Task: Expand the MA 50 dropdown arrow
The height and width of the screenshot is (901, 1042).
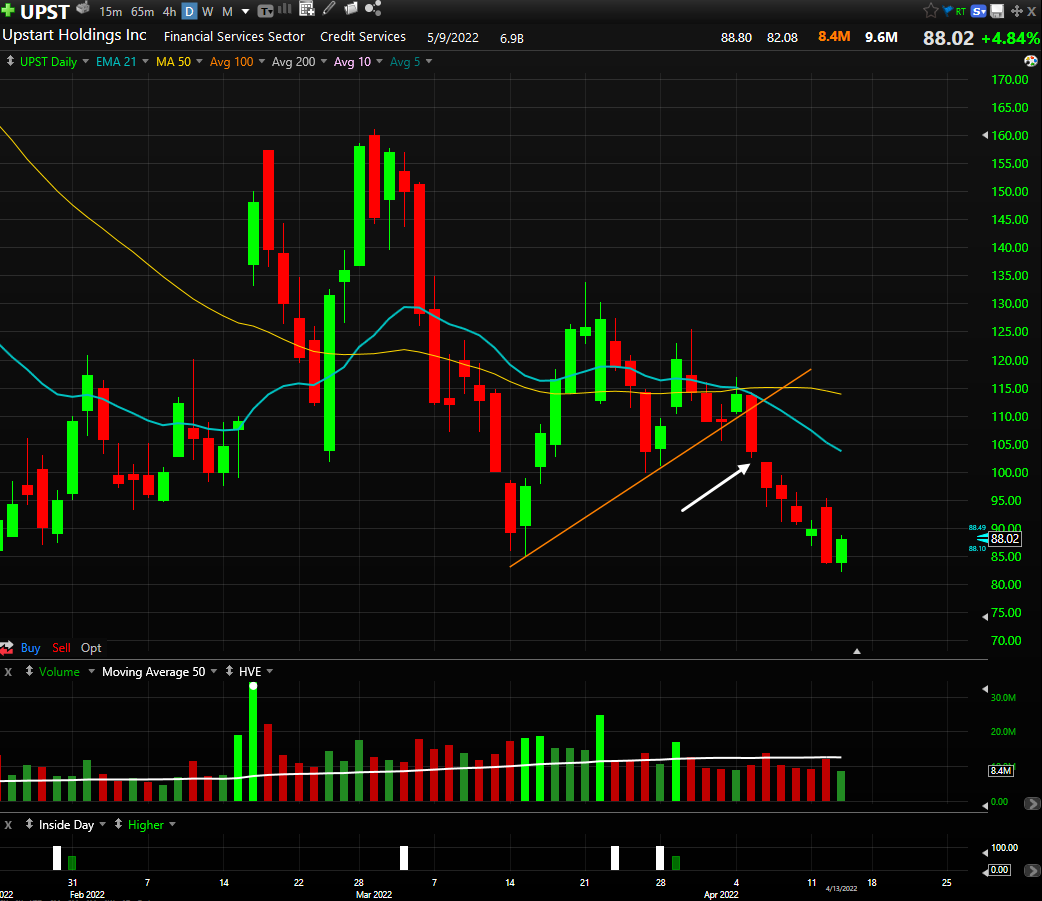Action: point(199,62)
